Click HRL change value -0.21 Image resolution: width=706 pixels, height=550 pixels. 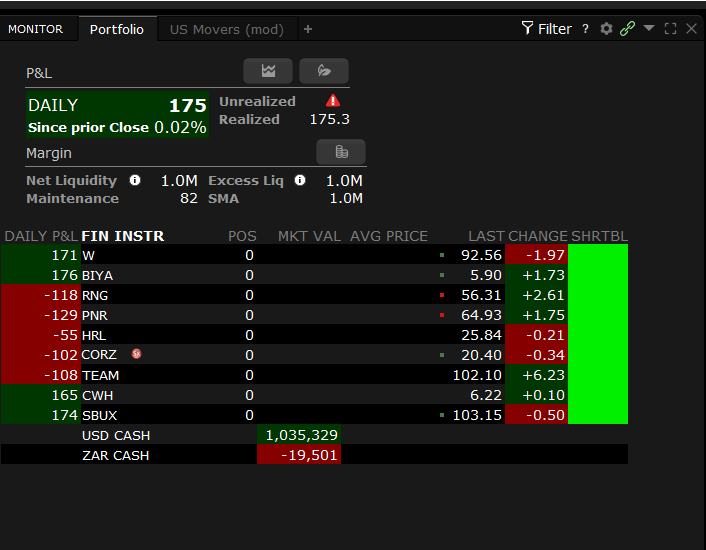[x=537, y=335]
